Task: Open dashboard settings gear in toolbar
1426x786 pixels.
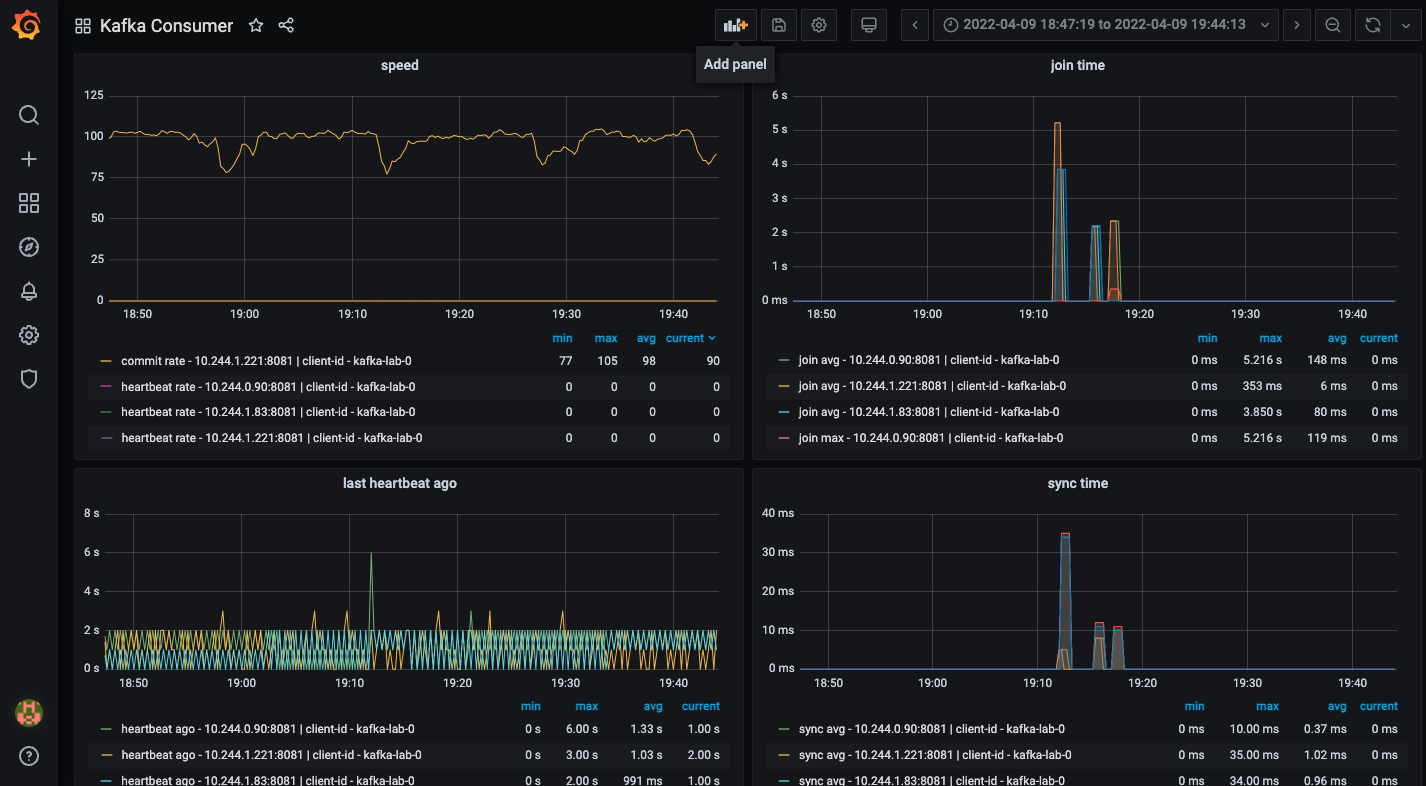Action: point(819,25)
